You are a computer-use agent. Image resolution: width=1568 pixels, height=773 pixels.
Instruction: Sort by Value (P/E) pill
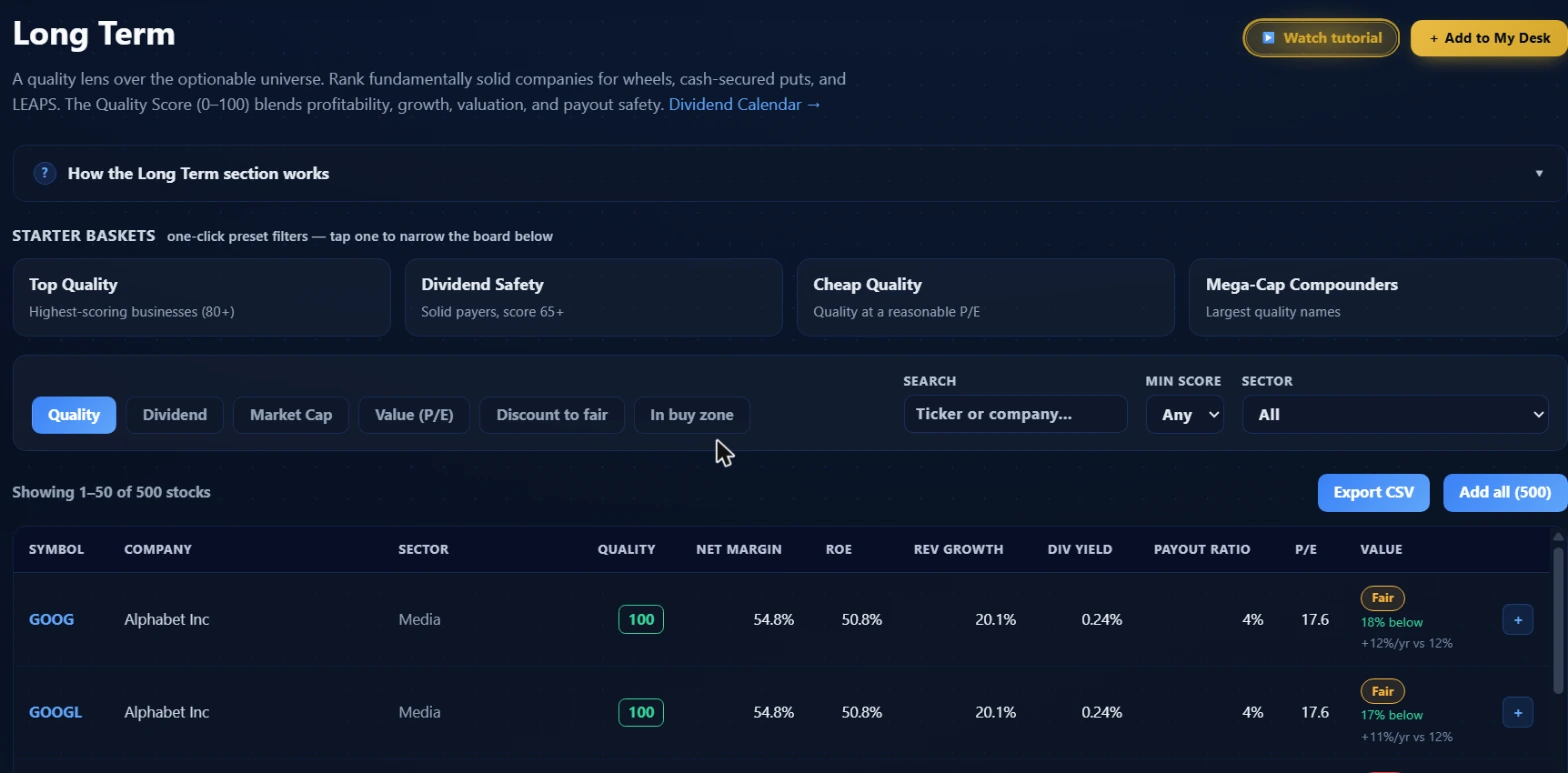(x=414, y=415)
